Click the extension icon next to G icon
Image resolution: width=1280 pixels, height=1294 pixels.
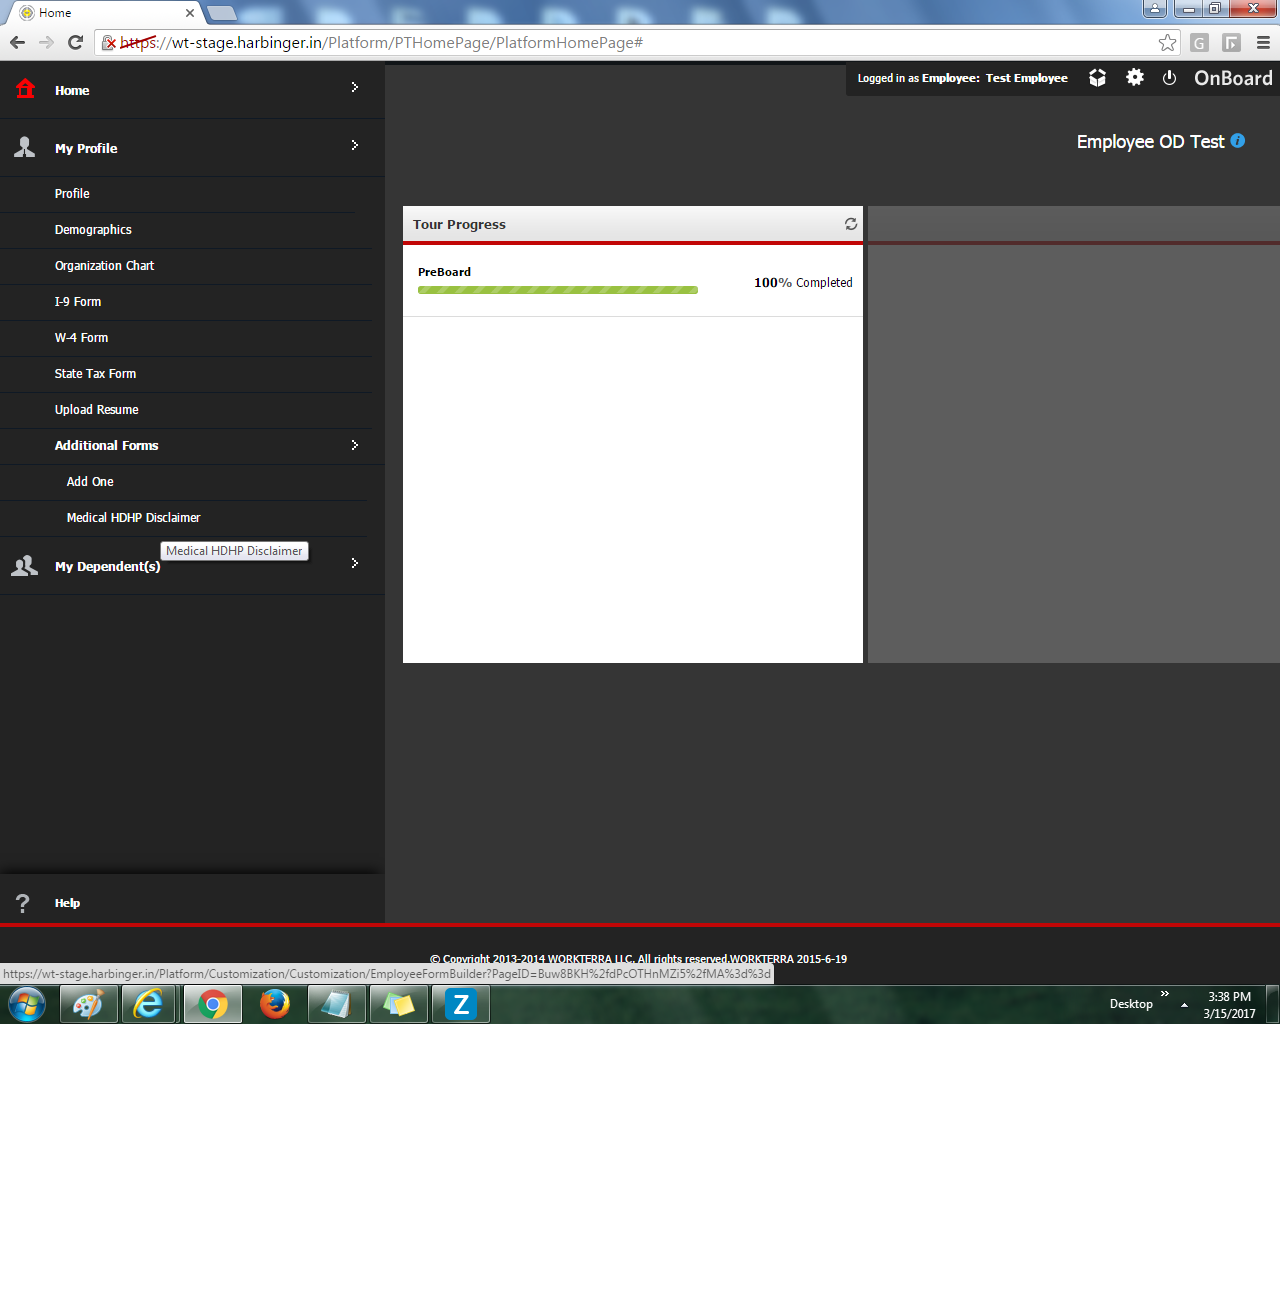(x=1231, y=42)
